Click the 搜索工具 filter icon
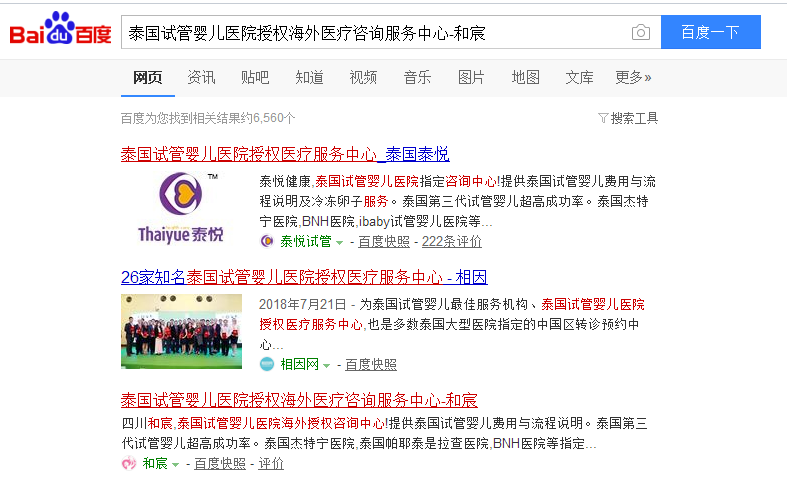 603,118
